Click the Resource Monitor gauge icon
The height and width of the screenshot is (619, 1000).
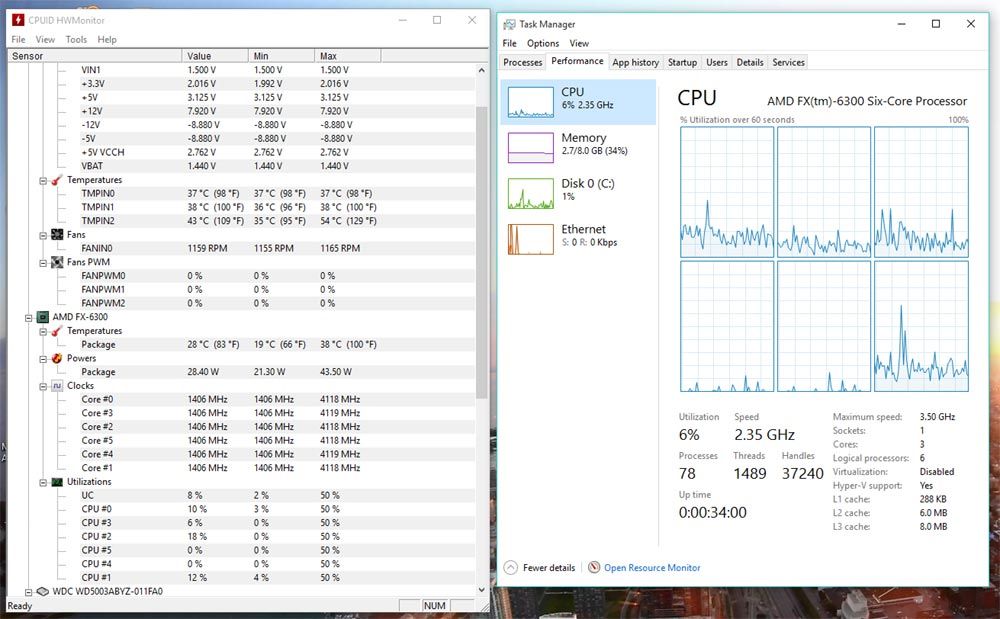(x=594, y=567)
